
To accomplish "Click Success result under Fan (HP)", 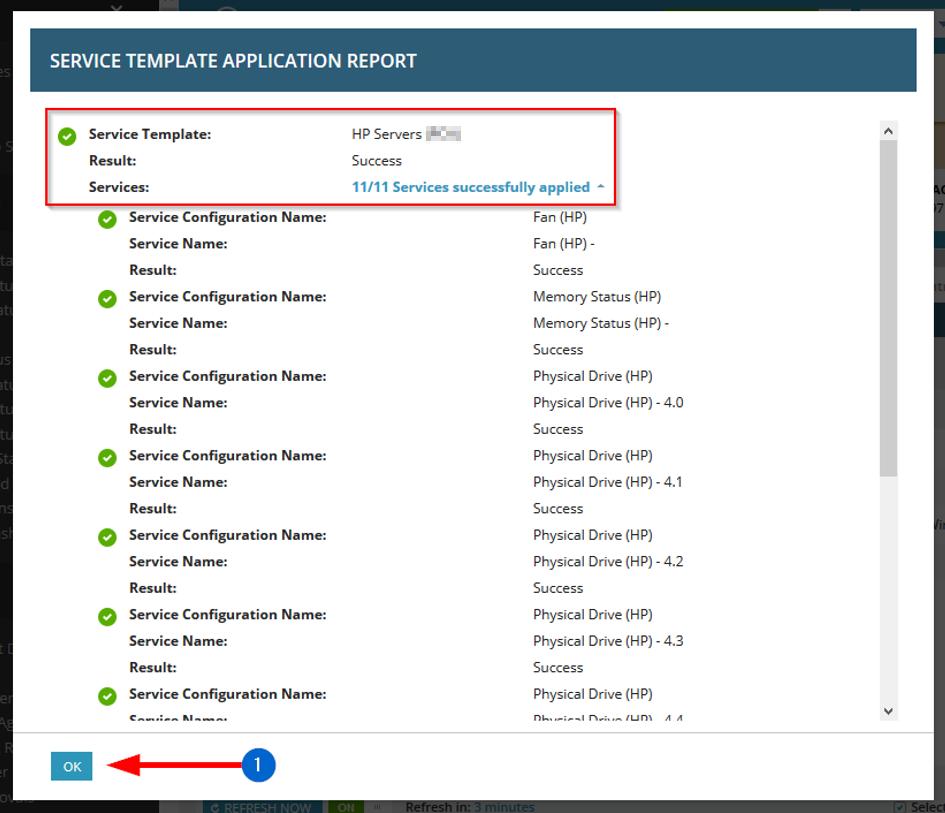I will point(558,271).
